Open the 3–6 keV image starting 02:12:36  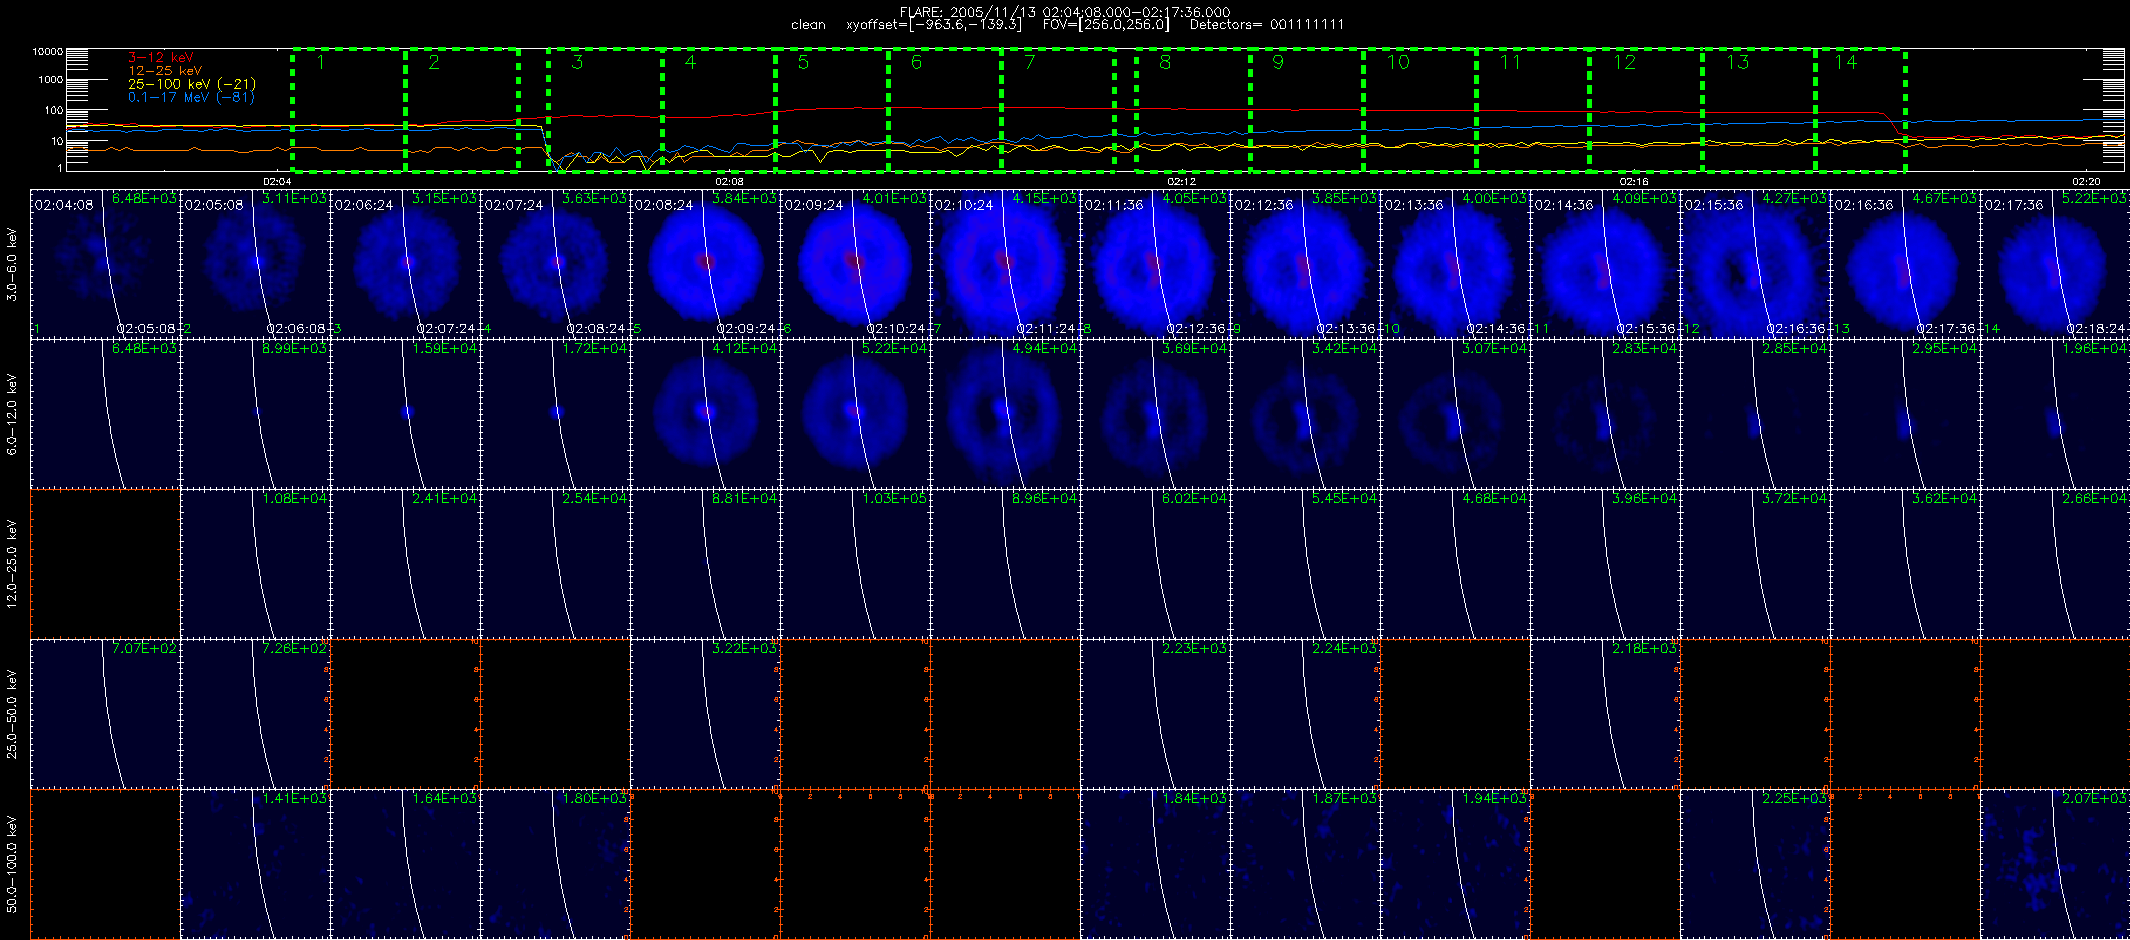click(x=1305, y=263)
